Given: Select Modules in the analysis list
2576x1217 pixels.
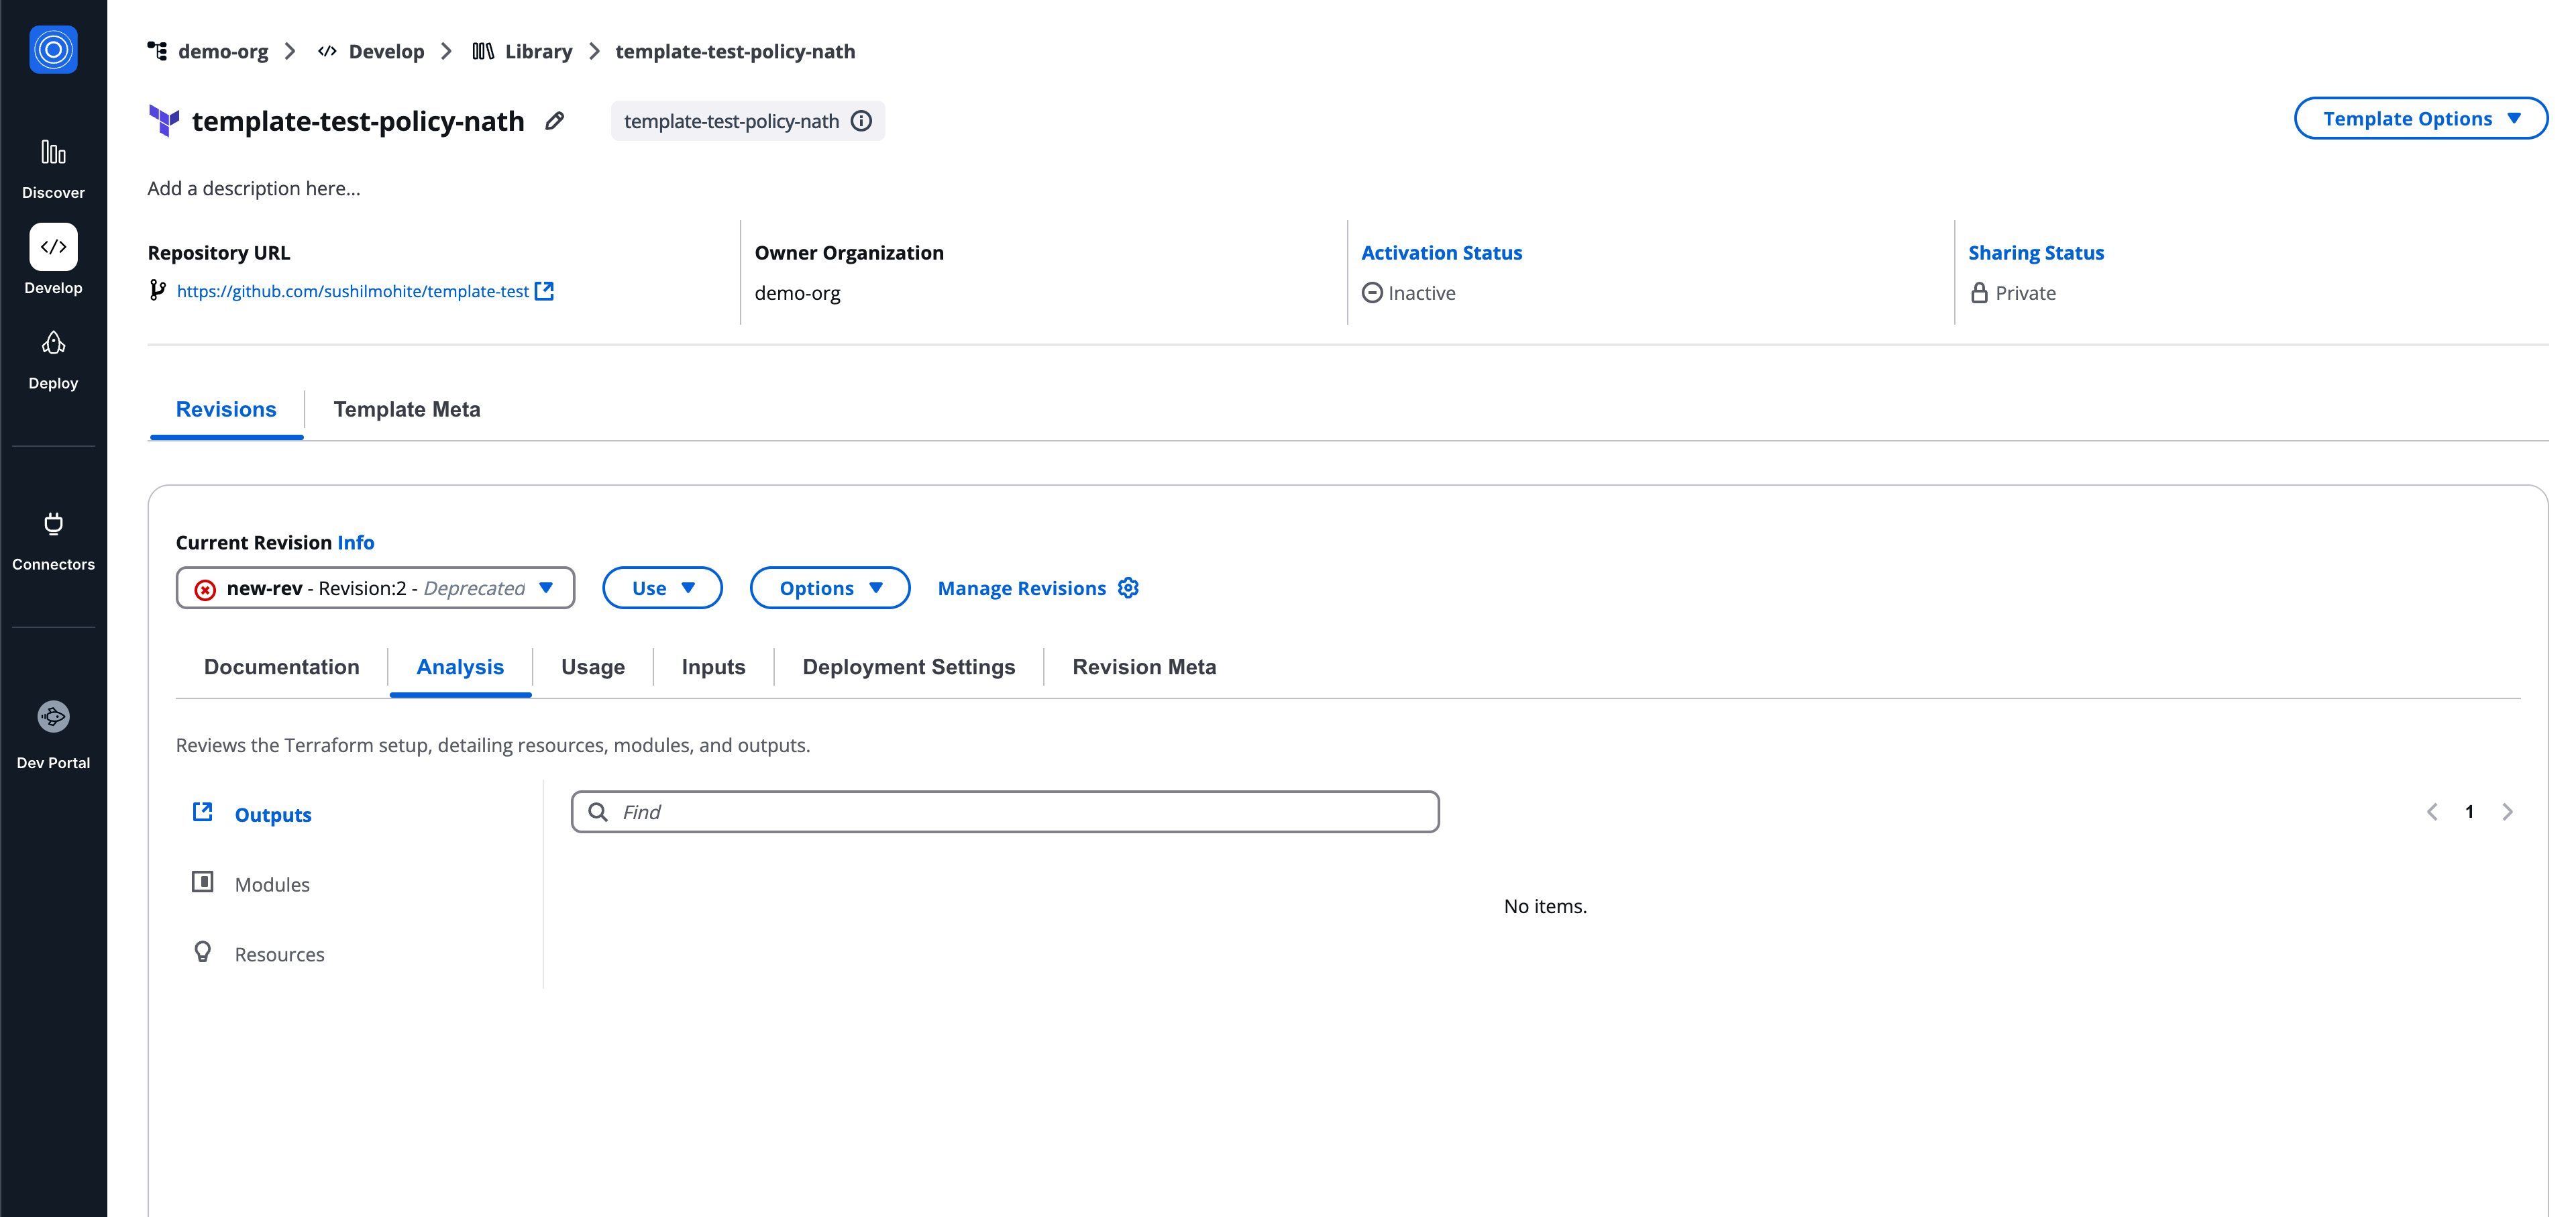Looking at the screenshot, I should pos(272,885).
